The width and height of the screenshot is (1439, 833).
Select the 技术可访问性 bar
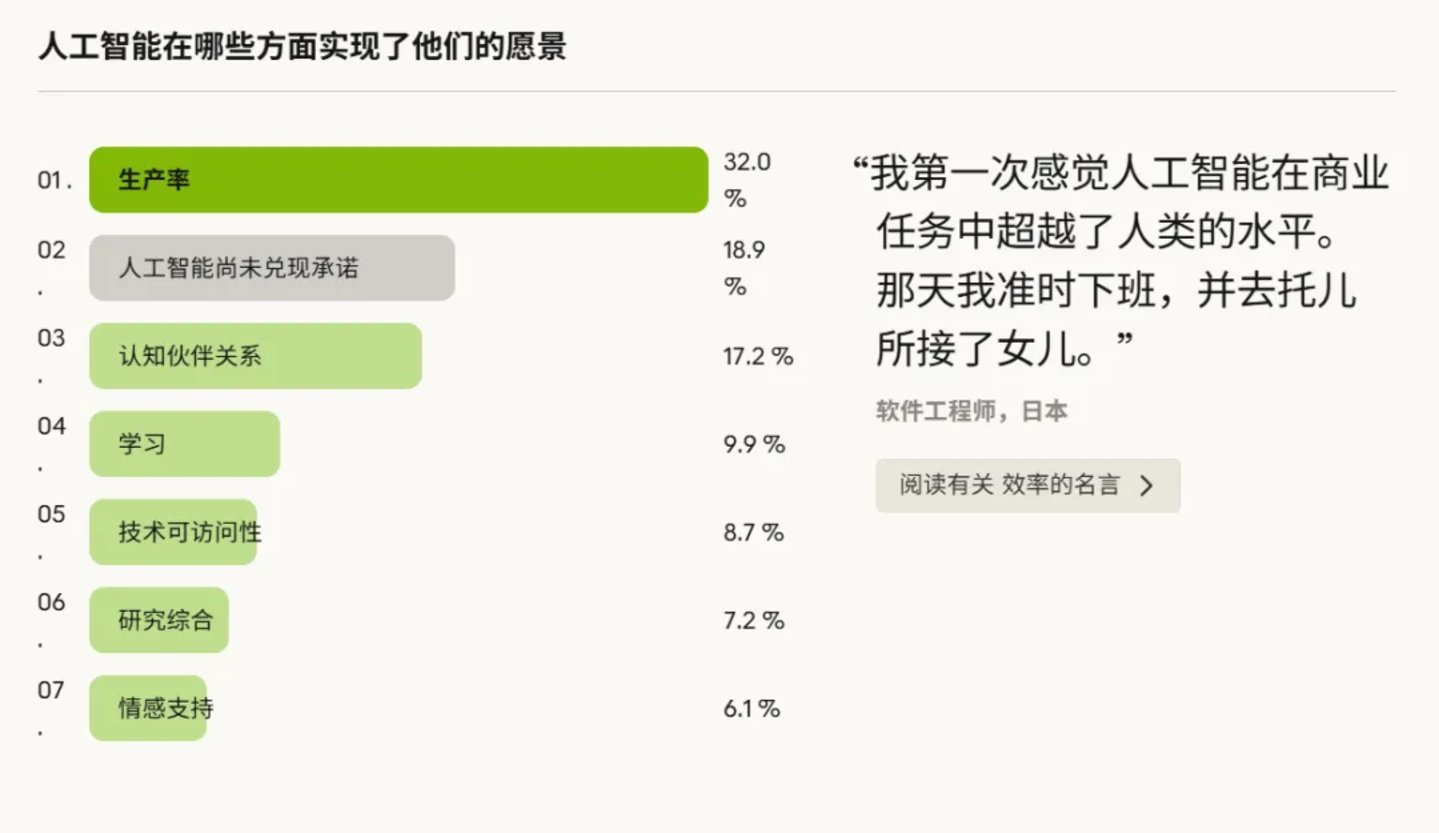(173, 531)
